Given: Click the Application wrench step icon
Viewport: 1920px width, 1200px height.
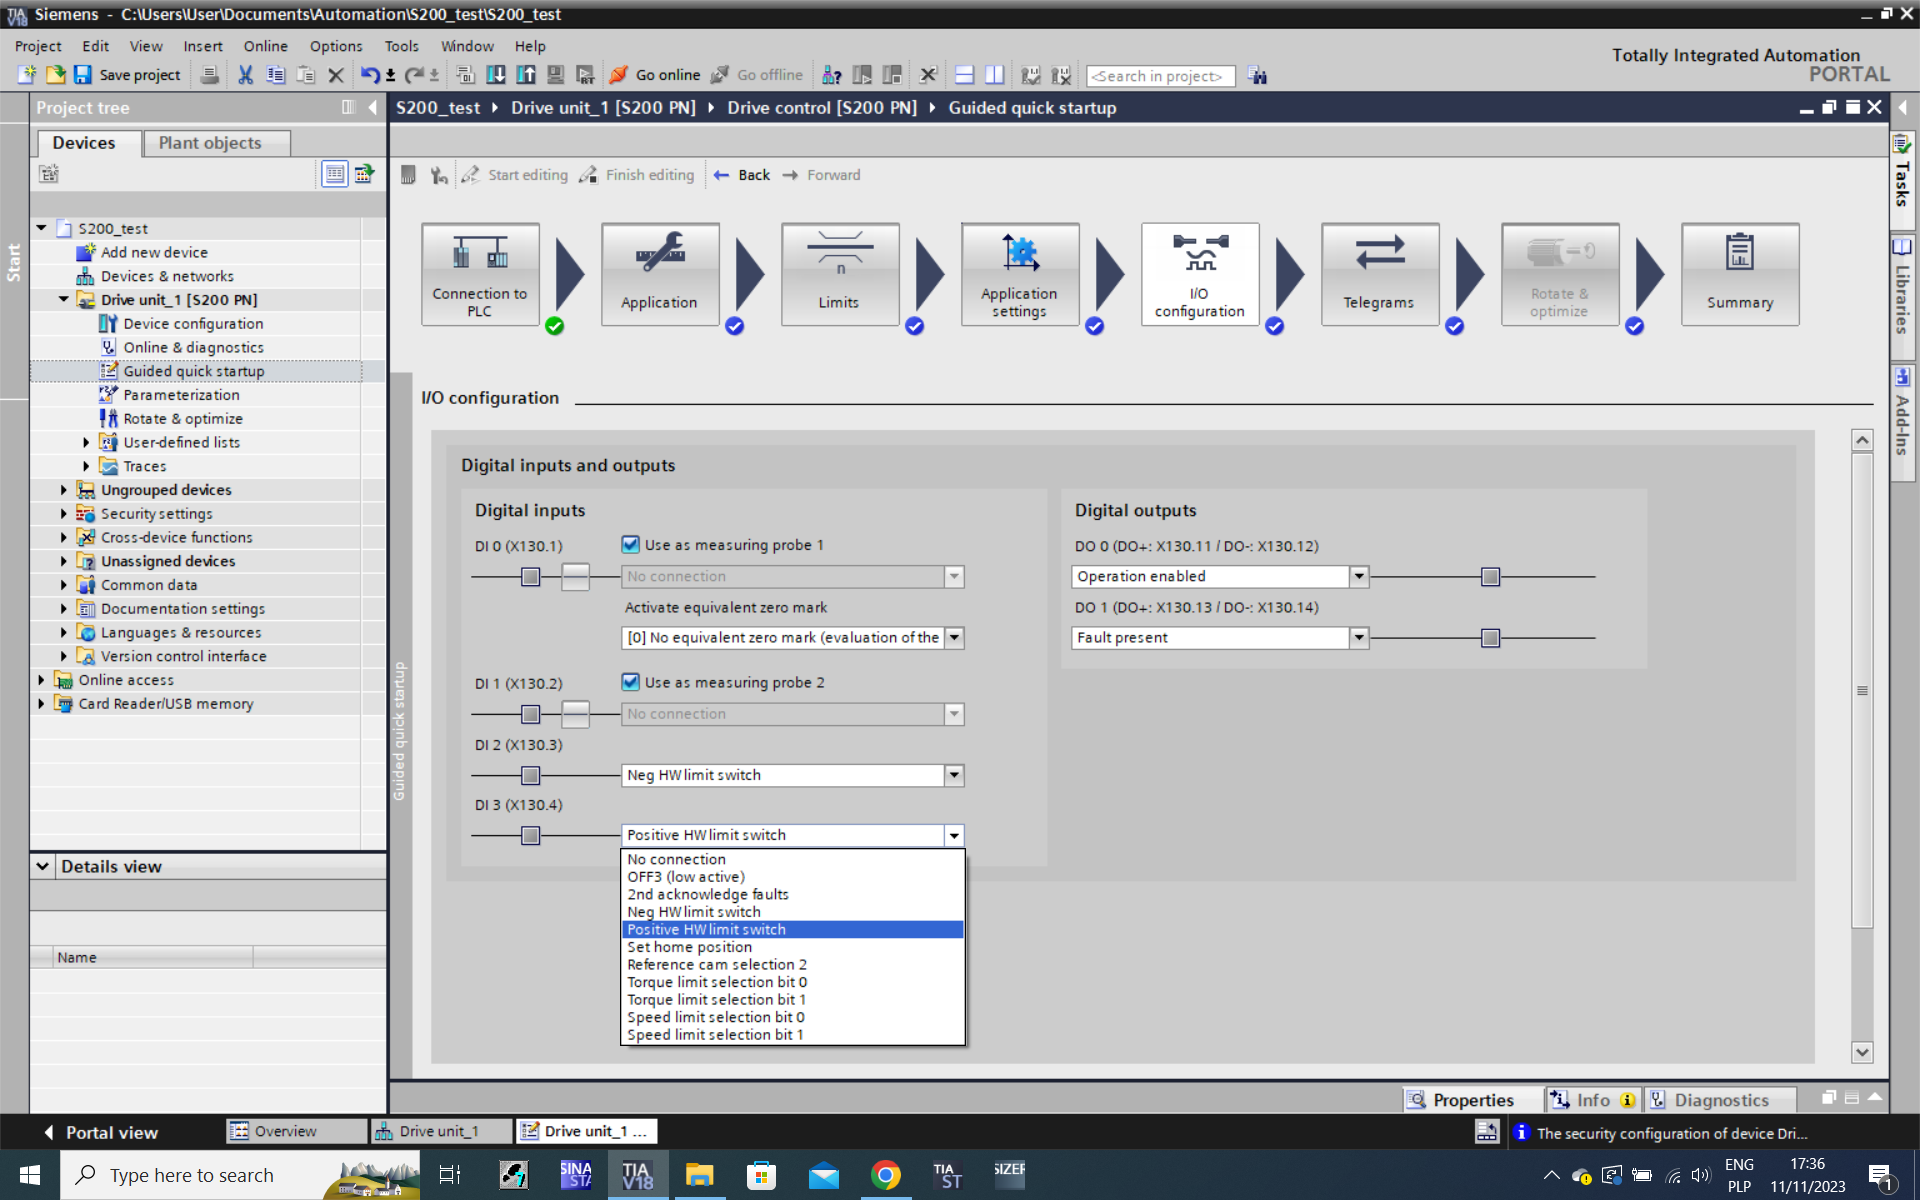Looking at the screenshot, I should point(660,253).
